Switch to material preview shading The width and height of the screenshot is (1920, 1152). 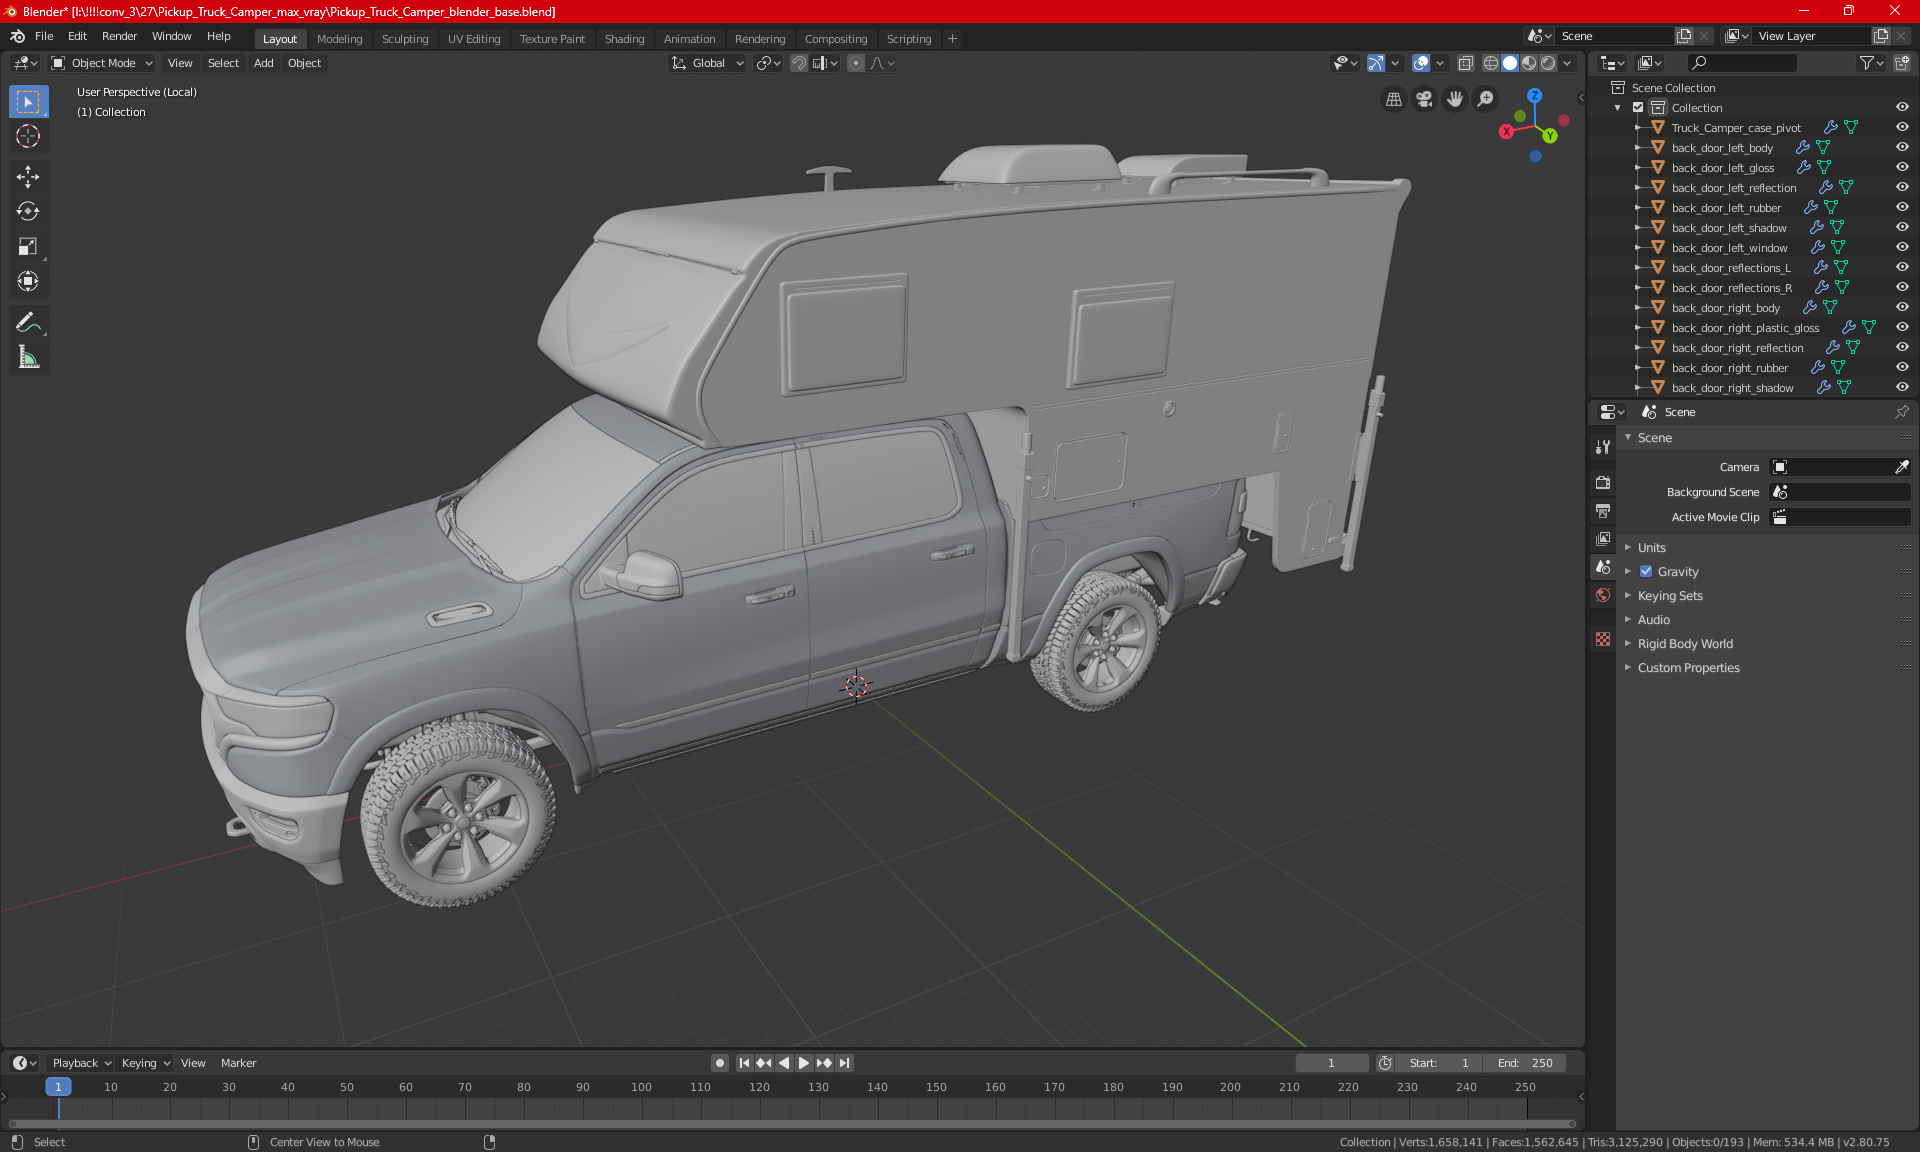click(1529, 63)
